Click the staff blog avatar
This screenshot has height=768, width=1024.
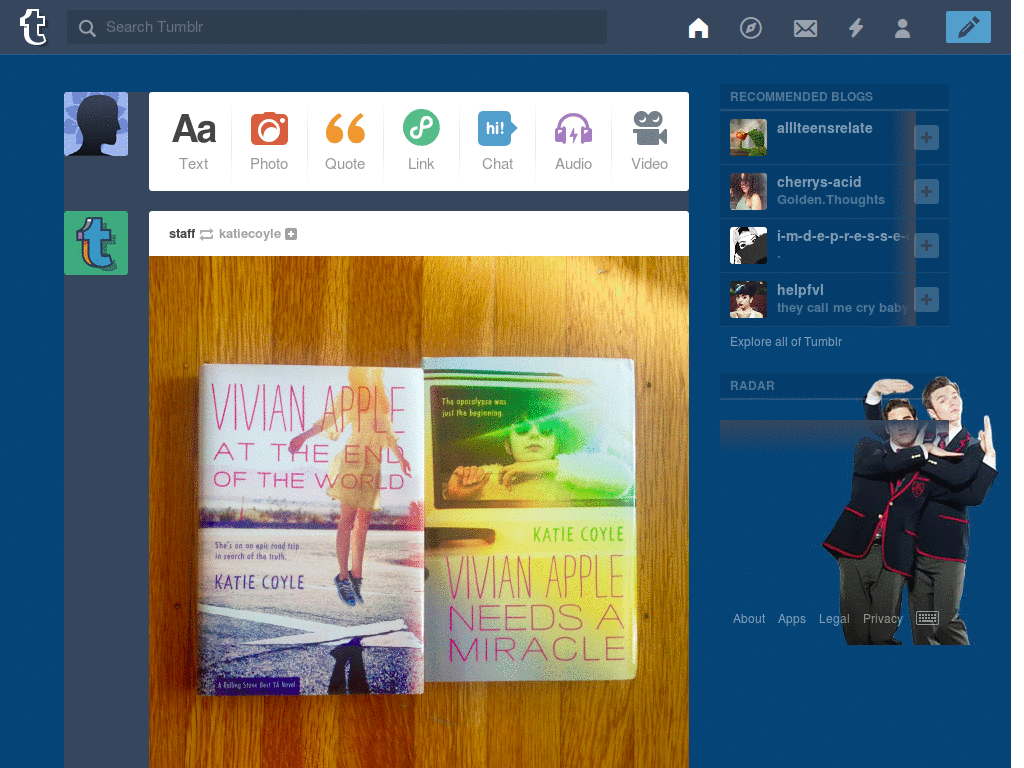(x=96, y=243)
